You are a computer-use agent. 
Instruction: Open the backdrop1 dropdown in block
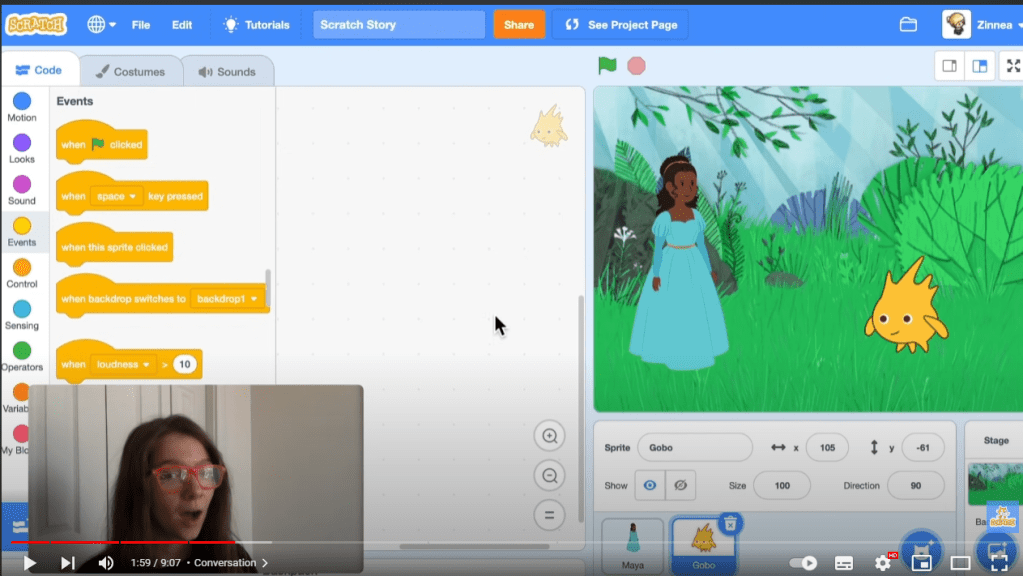point(227,299)
